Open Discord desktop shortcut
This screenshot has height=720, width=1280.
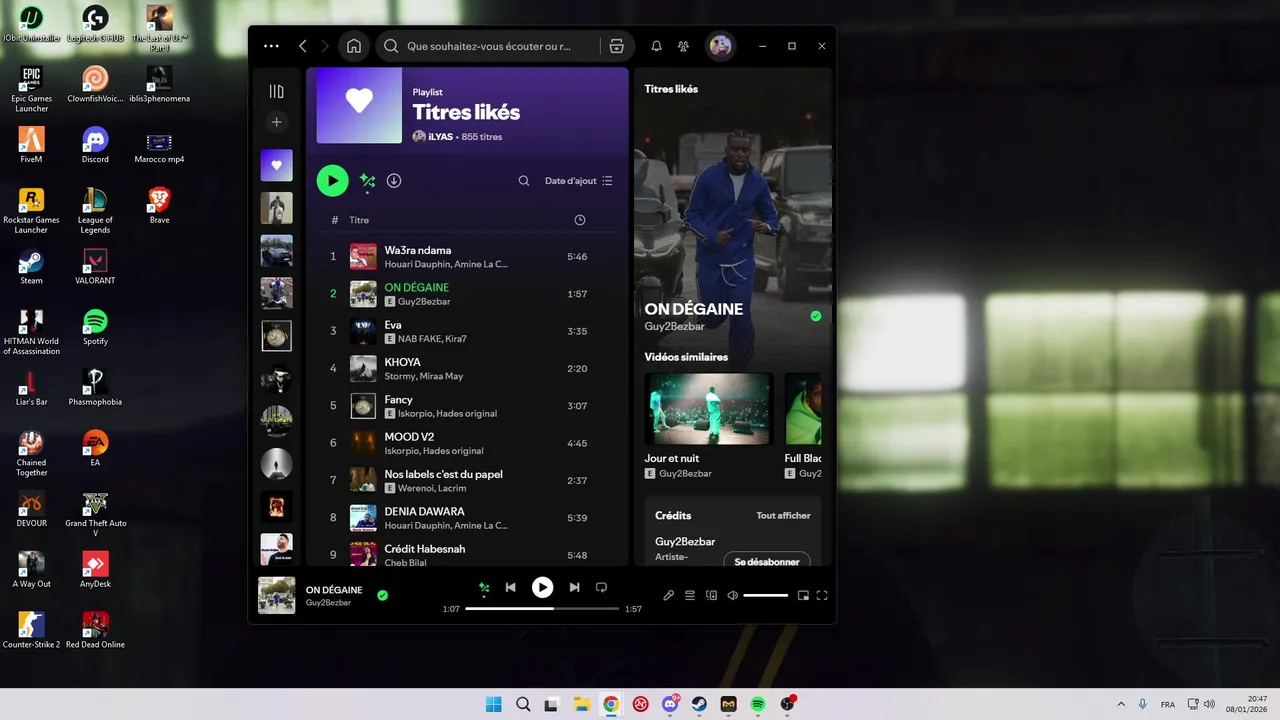coord(95,145)
